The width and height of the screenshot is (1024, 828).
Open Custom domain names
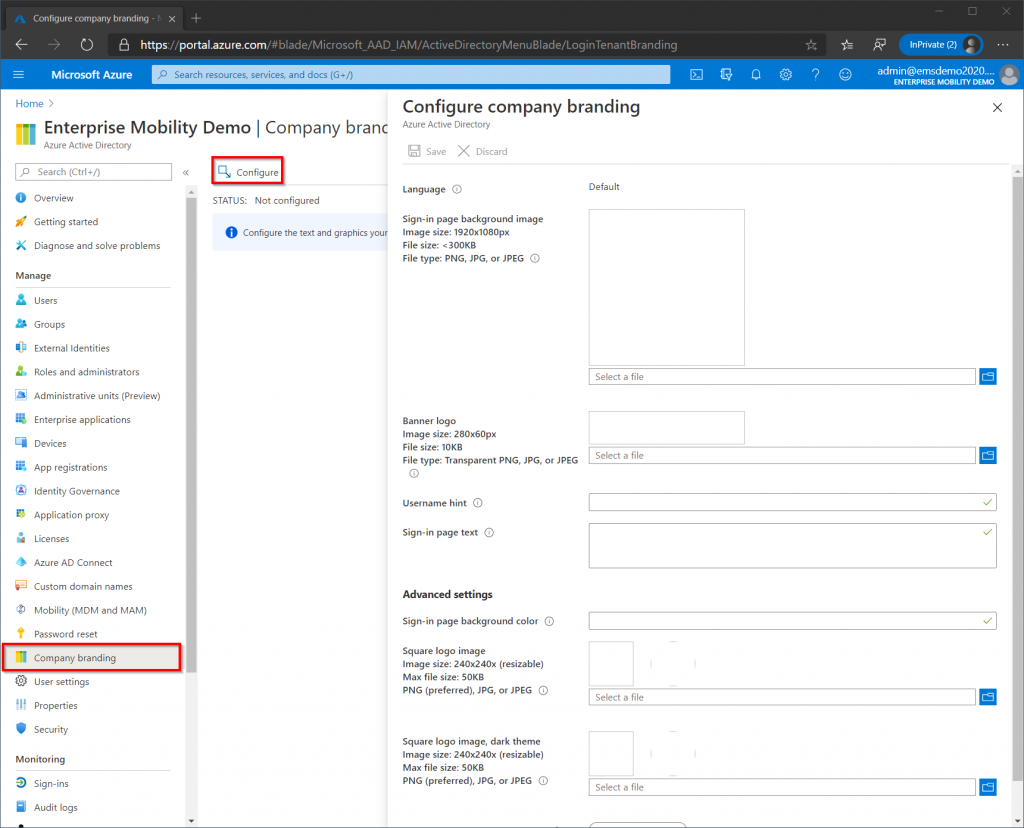[x=83, y=586]
